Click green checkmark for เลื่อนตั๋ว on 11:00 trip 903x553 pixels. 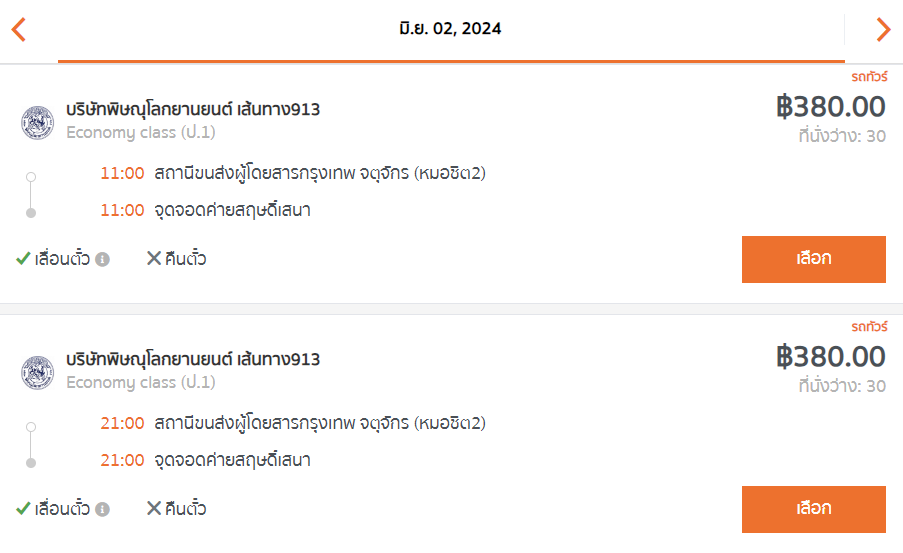click(23, 258)
